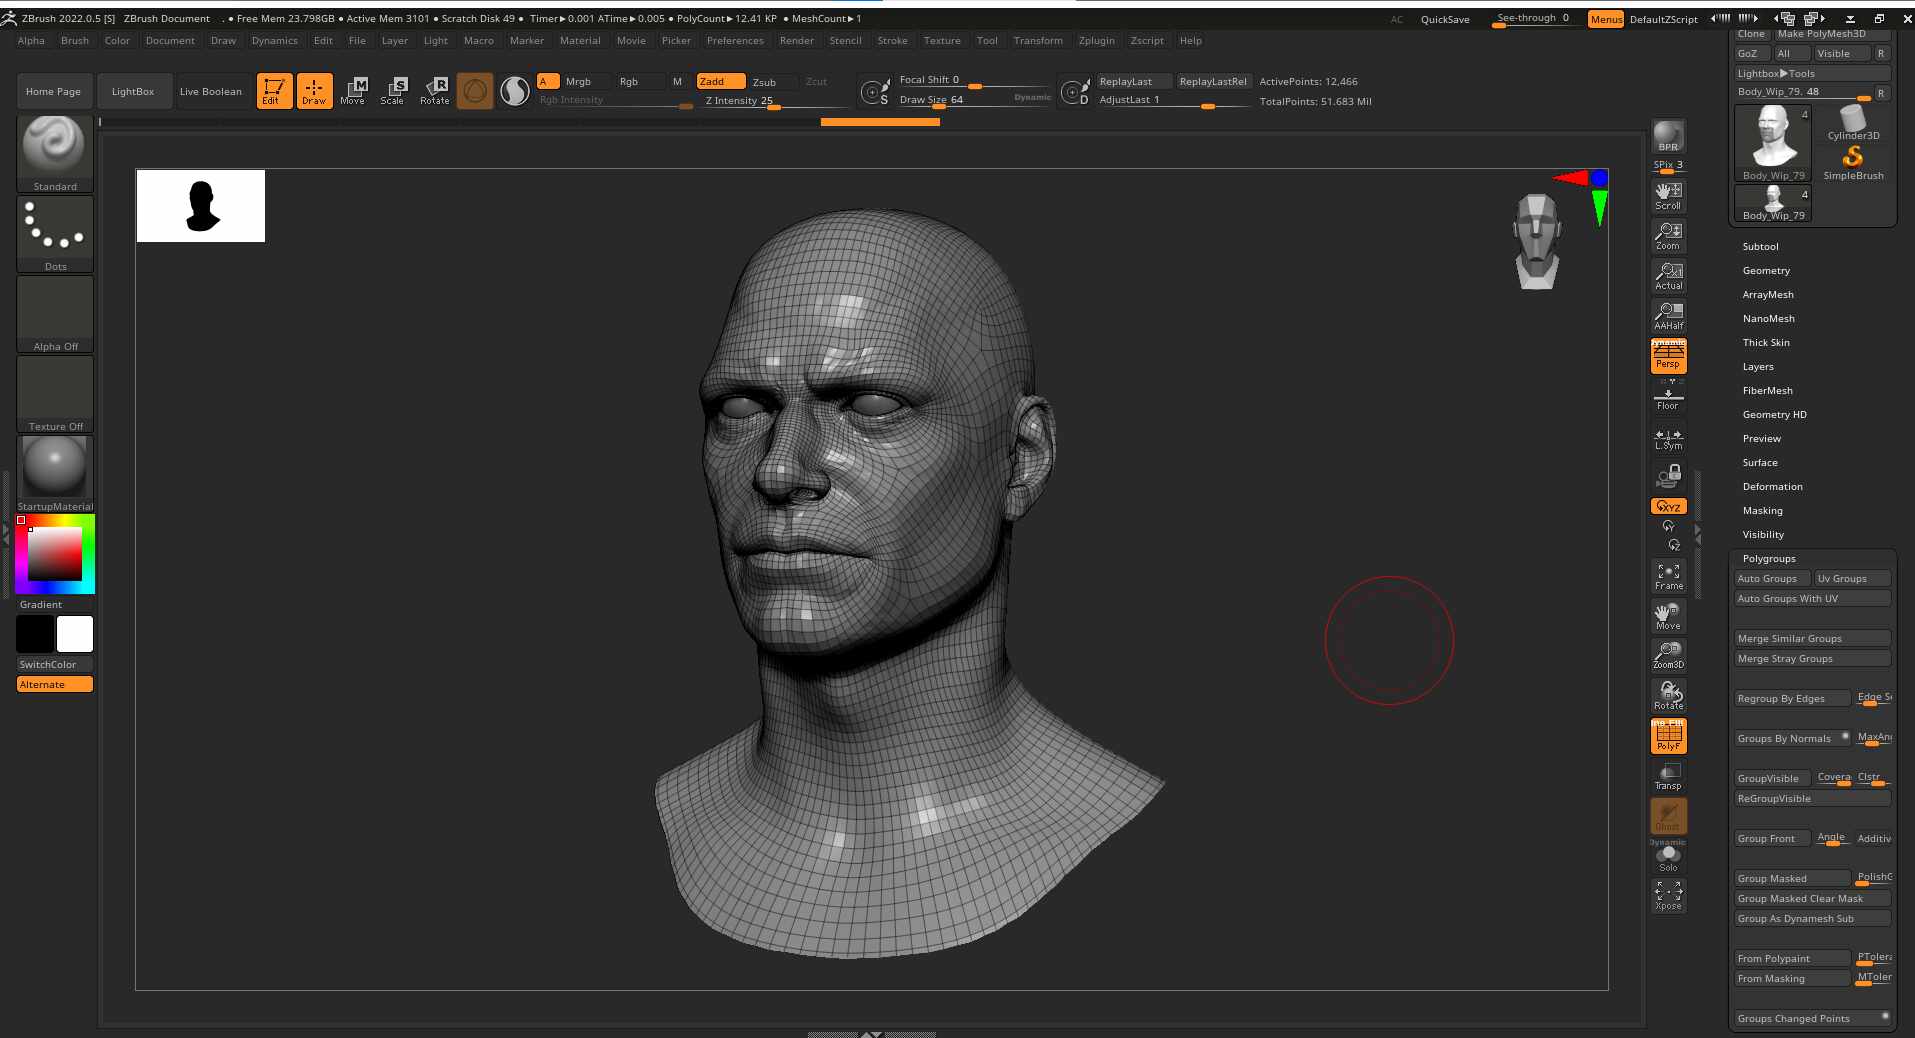Open the Standard brush thumbnail
The height and width of the screenshot is (1038, 1915).
(x=55, y=153)
